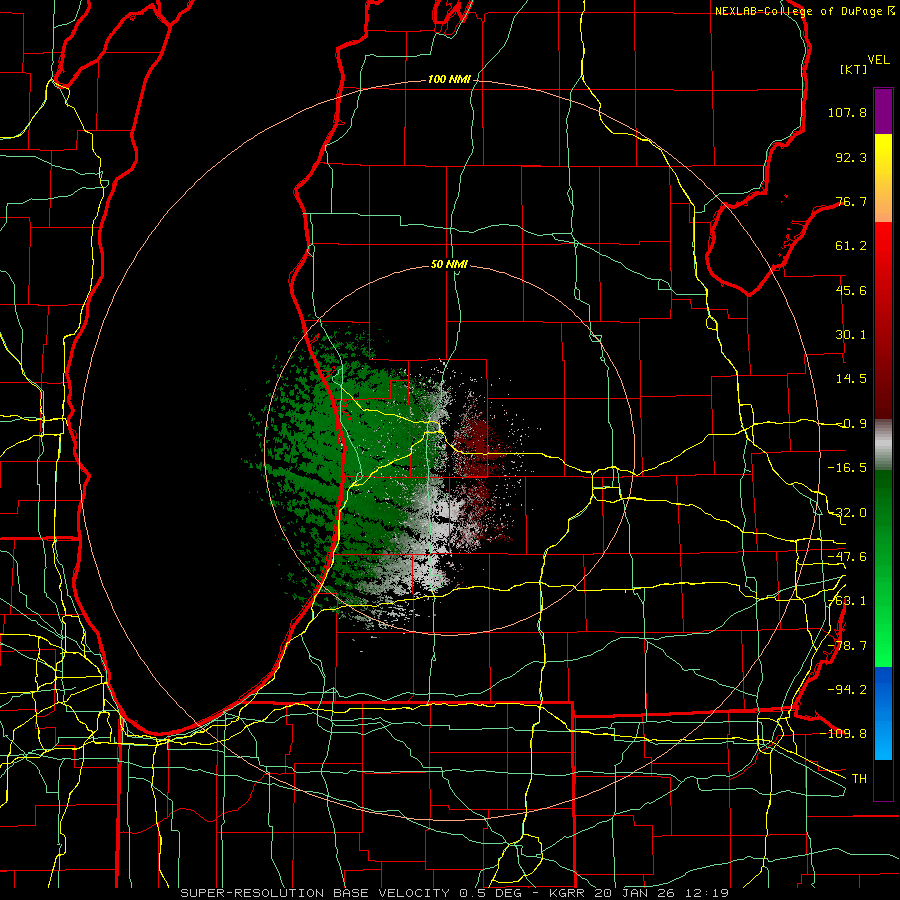Click the NEXLAB-College of DuPage credit text
Screen dimensions: 900x900
point(805,11)
